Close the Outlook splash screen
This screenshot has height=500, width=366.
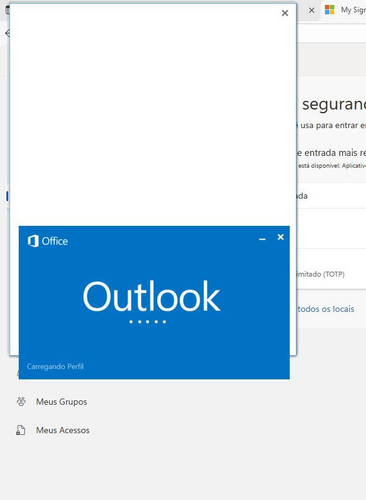coord(281,237)
